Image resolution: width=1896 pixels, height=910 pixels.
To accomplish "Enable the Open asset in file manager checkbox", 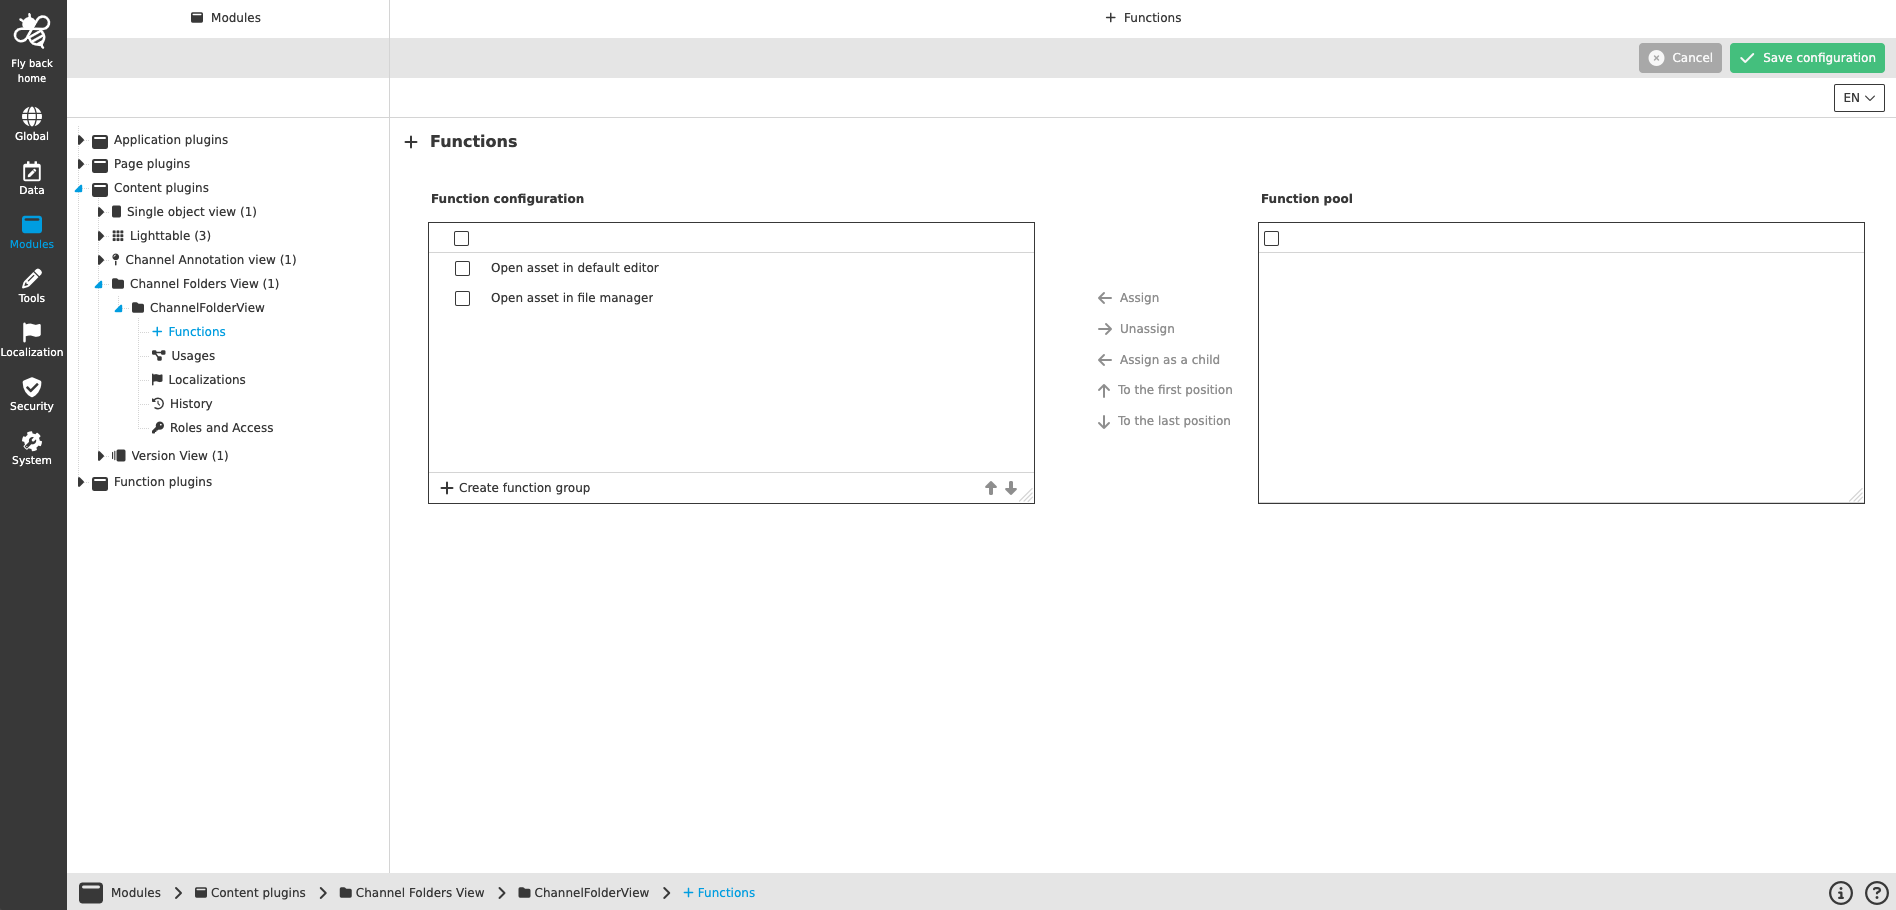I will pyautogui.click(x=461, y=298).
